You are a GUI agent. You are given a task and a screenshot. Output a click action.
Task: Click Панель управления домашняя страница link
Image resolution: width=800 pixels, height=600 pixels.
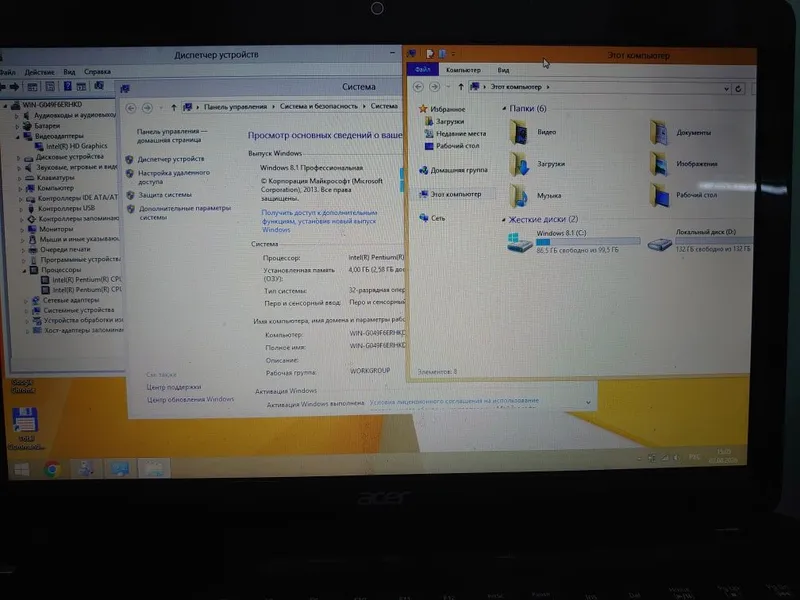pos(171,136)
